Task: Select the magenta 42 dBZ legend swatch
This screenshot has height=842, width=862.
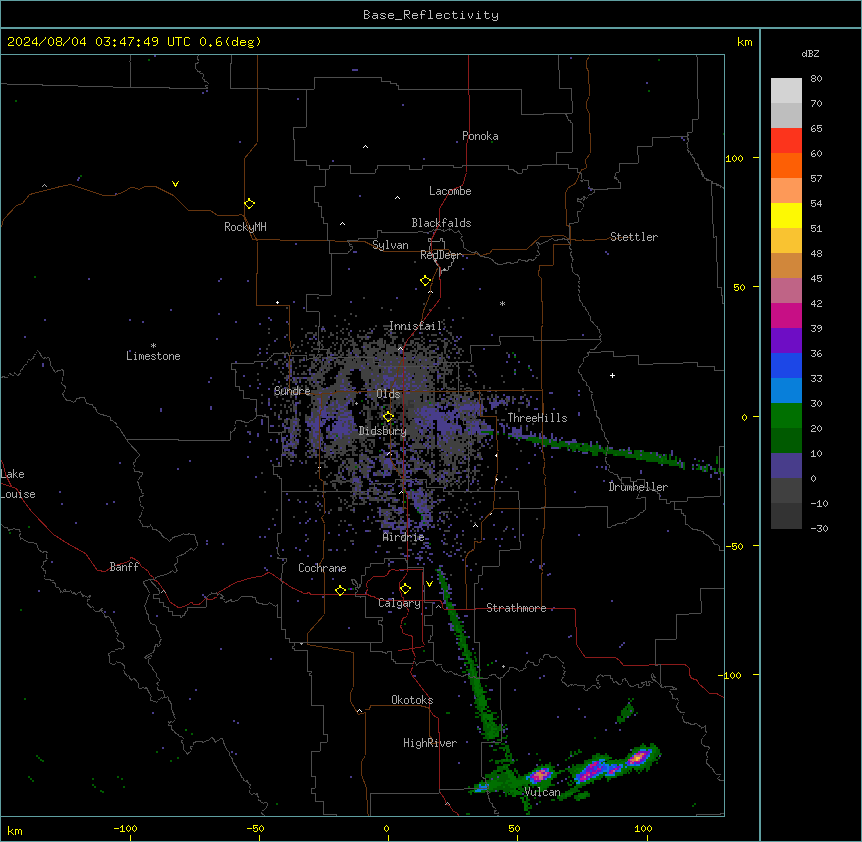Action: (786, 315)
